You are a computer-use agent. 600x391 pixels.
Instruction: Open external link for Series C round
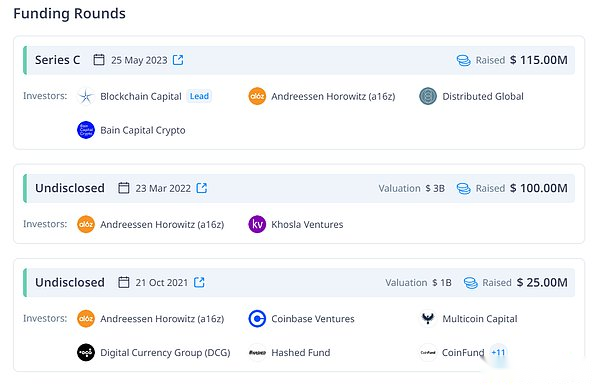(178, 60)
